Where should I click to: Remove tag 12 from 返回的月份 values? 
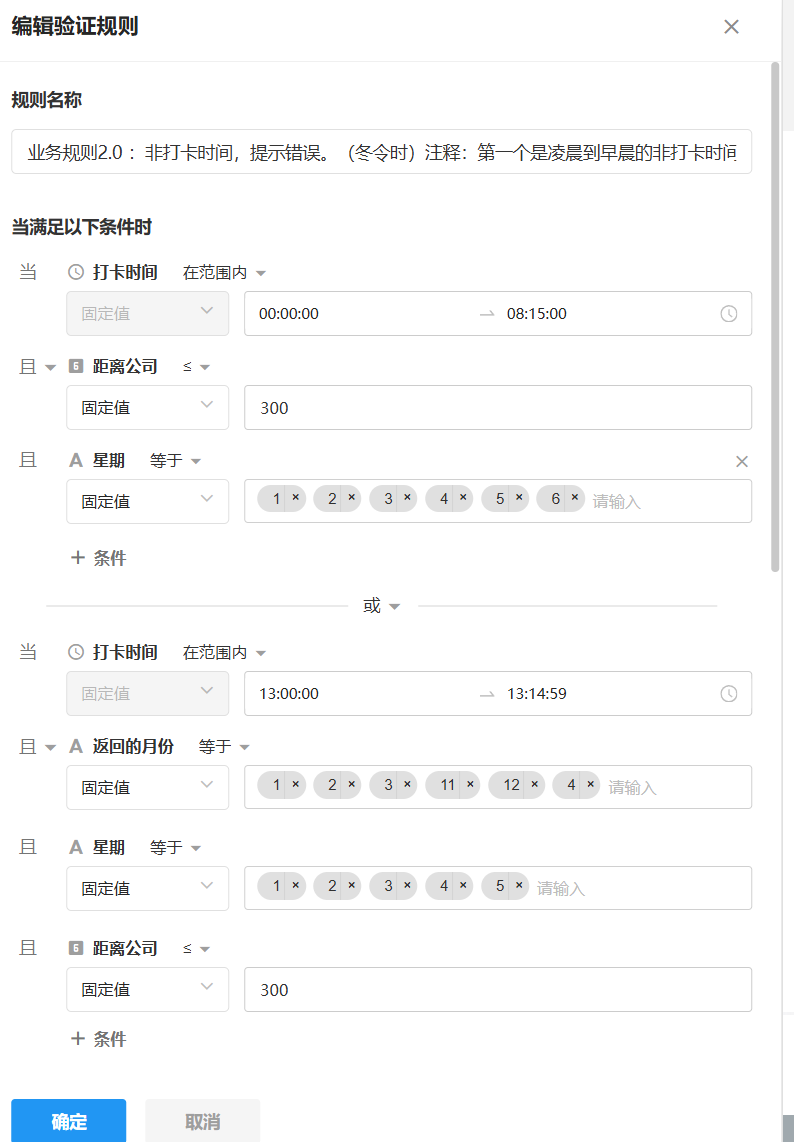[x=535, y=785]
